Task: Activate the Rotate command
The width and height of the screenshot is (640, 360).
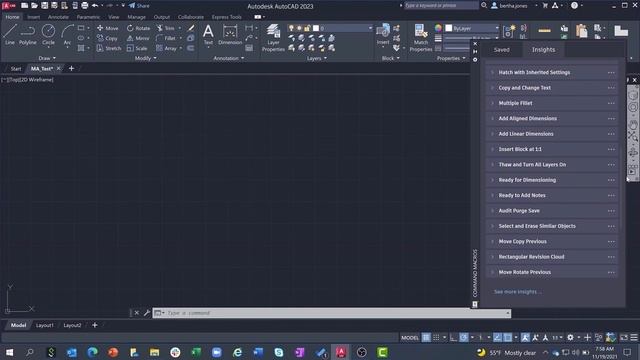Action: tap(138, 28)
